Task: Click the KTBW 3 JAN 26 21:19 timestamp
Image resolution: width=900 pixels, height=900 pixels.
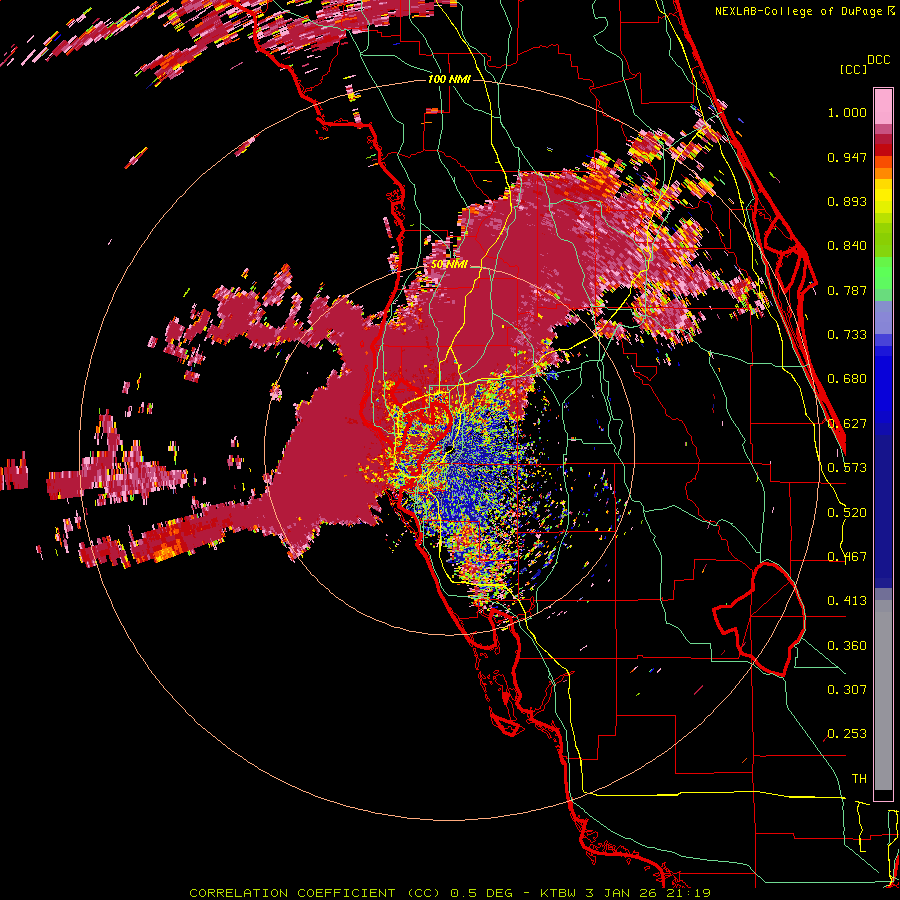Action: tap(624, 893)
